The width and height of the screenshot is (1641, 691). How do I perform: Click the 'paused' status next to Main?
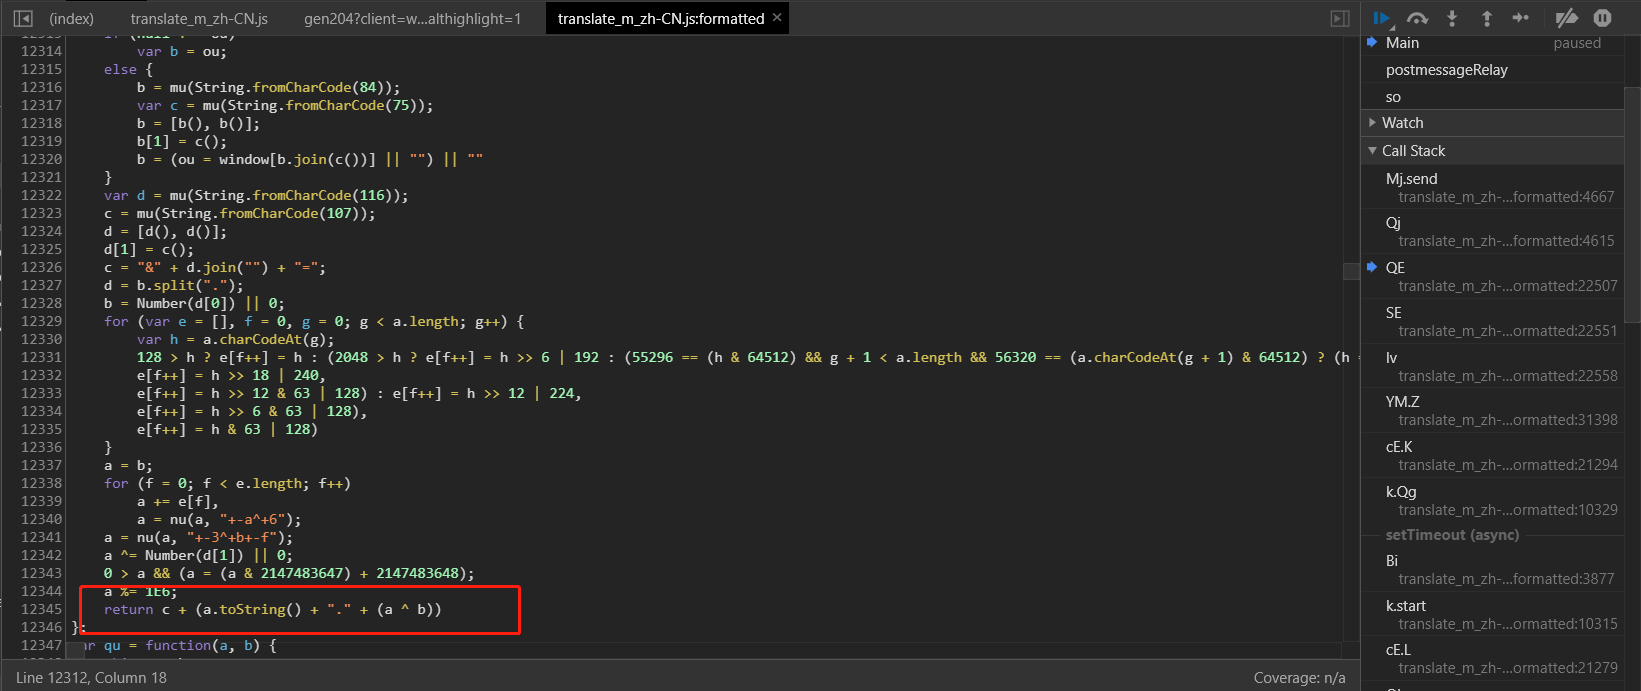pyautogui.click(x=1577, y=43)
